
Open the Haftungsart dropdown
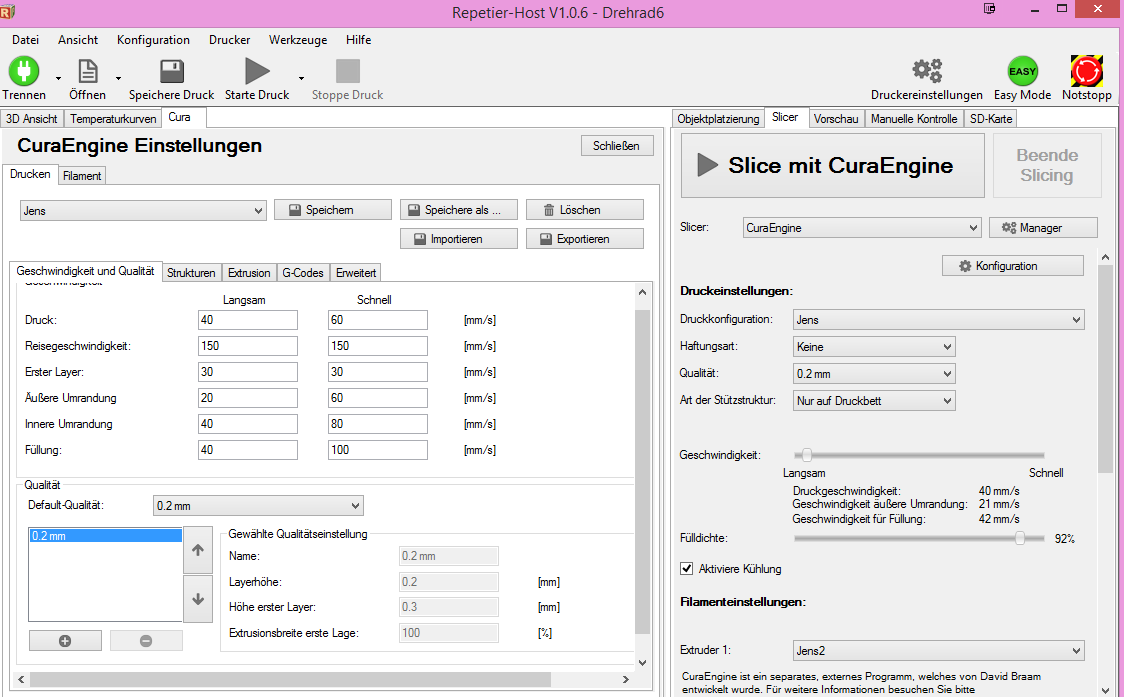coord(875,347)
